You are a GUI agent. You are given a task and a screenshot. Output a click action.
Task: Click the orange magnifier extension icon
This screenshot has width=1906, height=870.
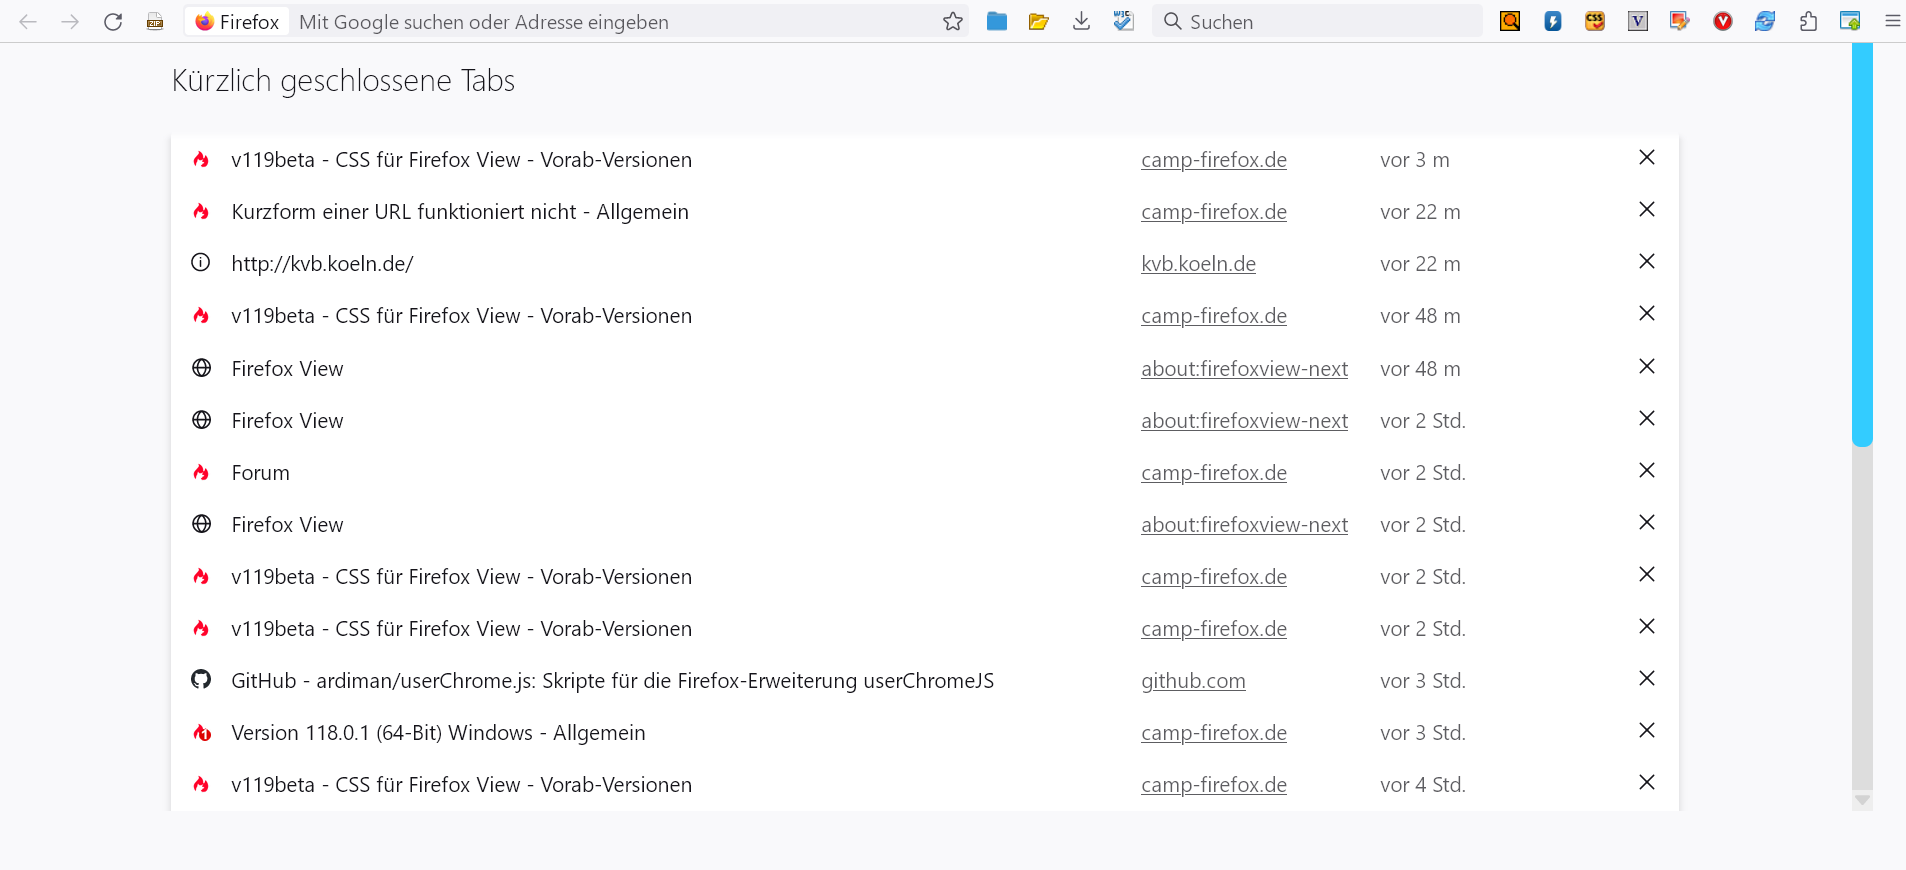1510,22
